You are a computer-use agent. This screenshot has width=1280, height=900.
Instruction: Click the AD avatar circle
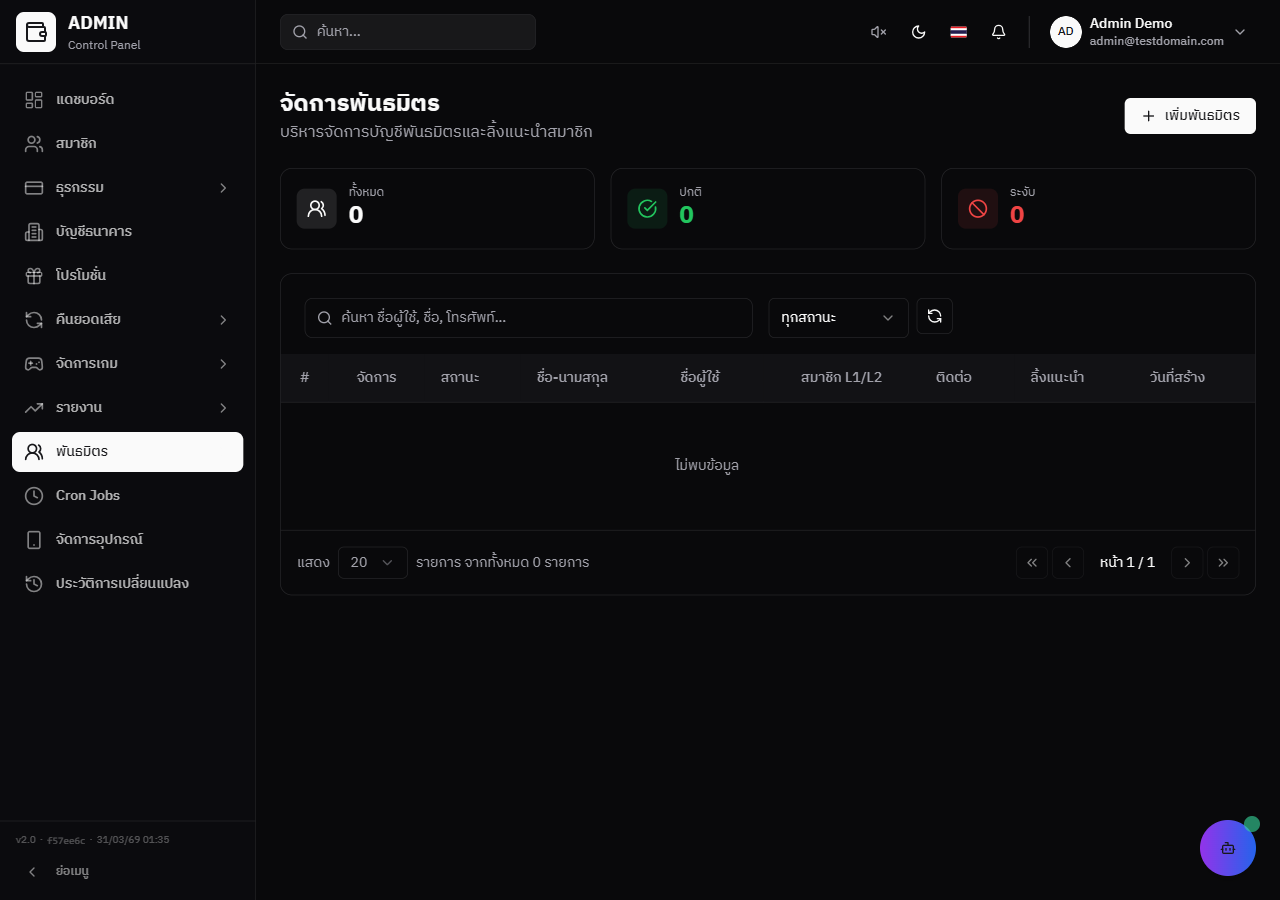tap(1066, 32)
